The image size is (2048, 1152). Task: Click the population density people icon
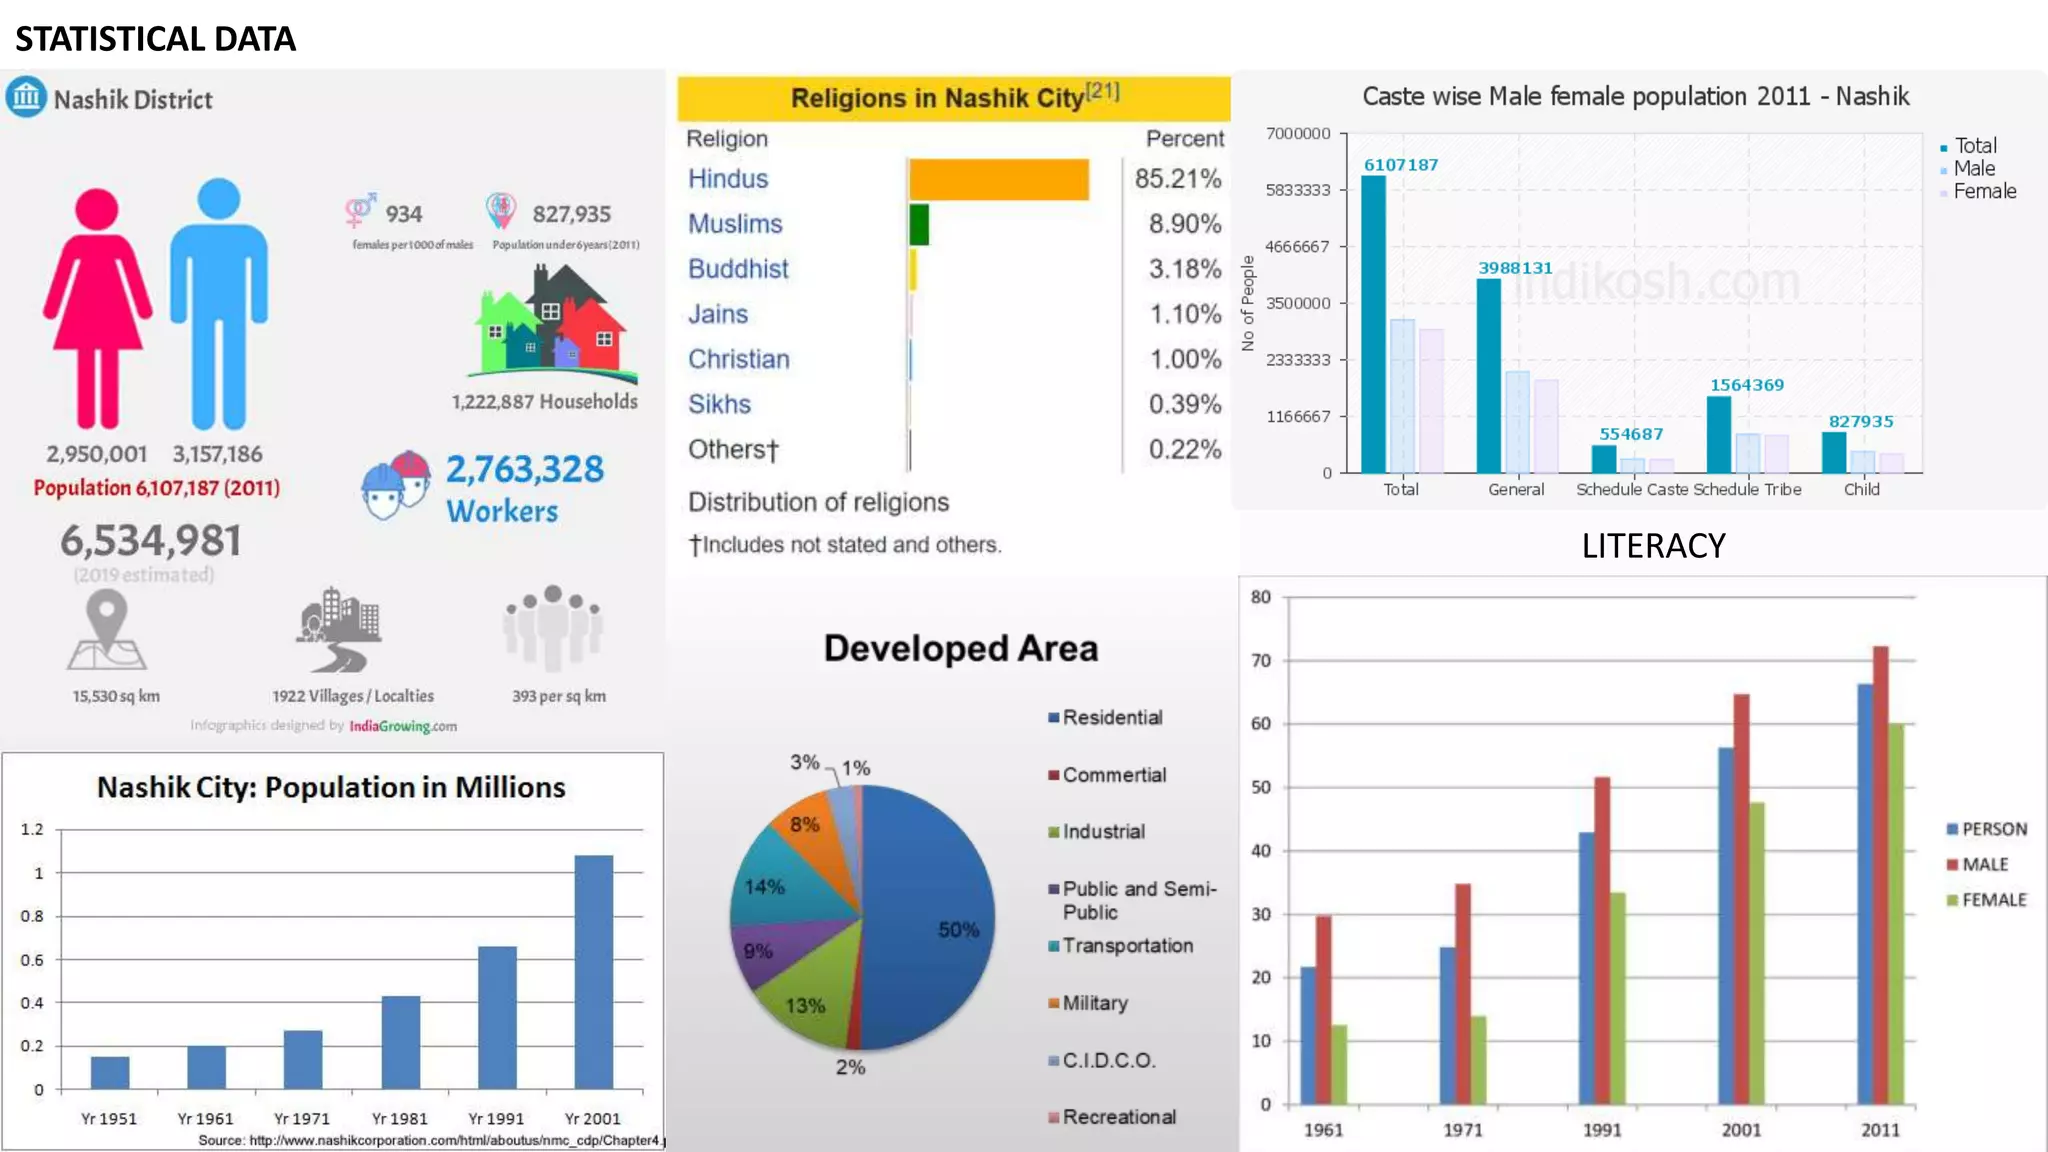553,628
